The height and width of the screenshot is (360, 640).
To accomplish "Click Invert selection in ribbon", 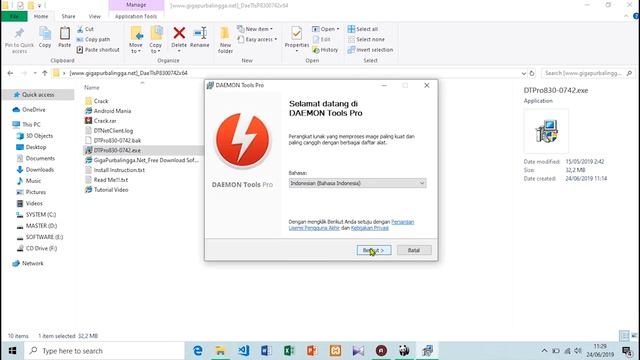I will click(x=370, y=50).
